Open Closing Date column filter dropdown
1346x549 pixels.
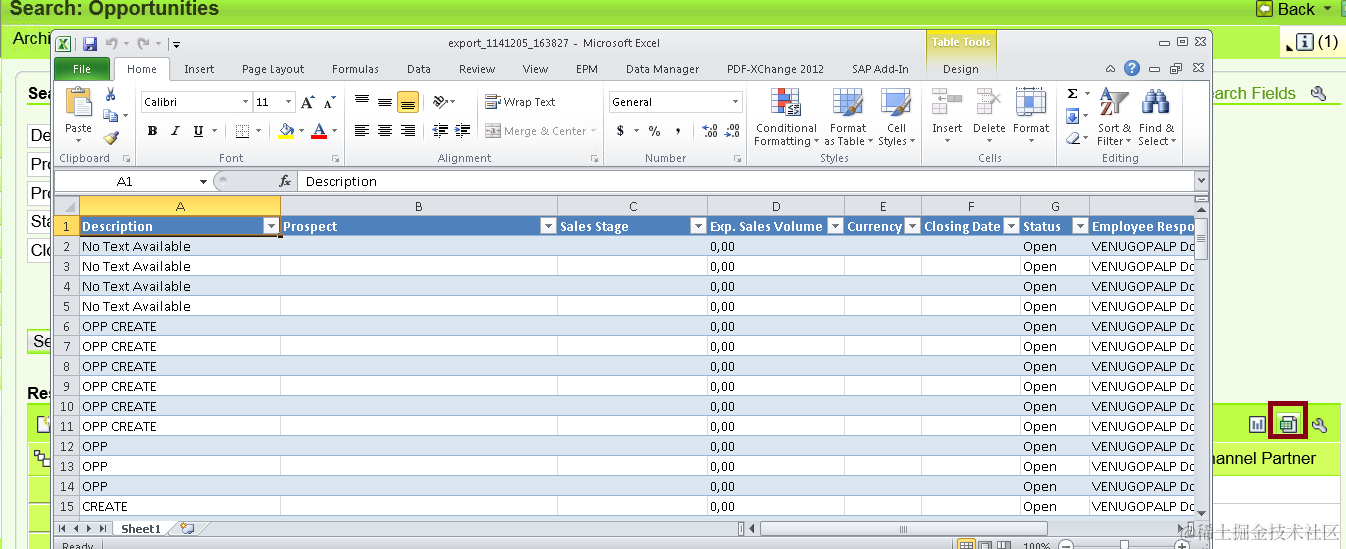click(x=1010, y=227)
